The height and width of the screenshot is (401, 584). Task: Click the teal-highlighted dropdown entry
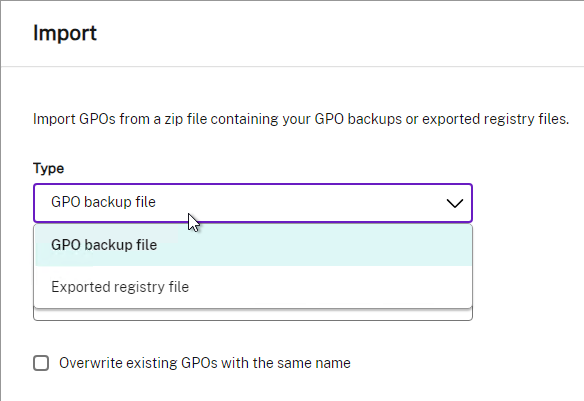point(253,245)
